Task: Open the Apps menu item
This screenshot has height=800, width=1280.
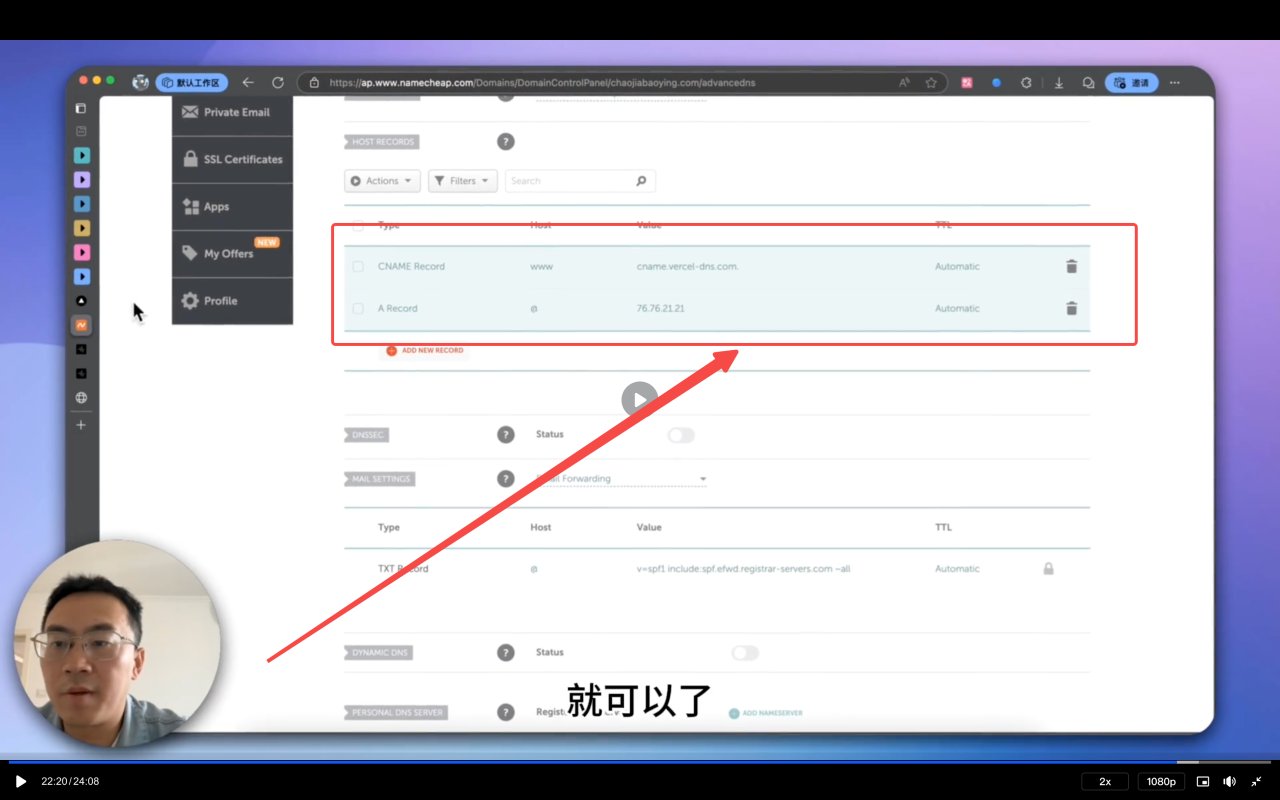Action: click(216, 207)
